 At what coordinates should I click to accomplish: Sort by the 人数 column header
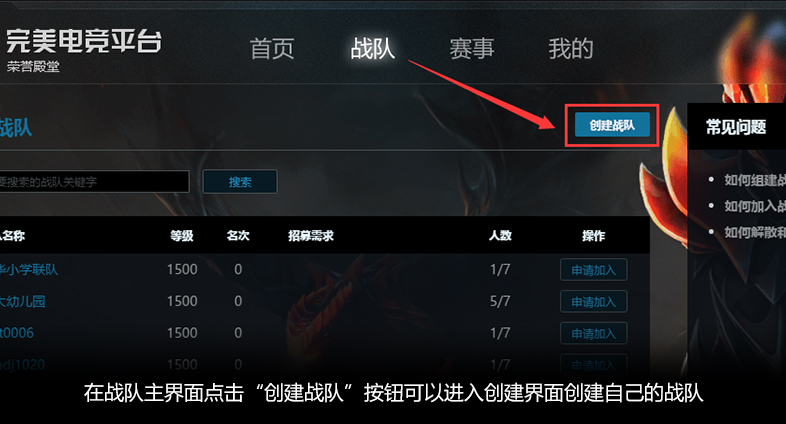[500, 236]
